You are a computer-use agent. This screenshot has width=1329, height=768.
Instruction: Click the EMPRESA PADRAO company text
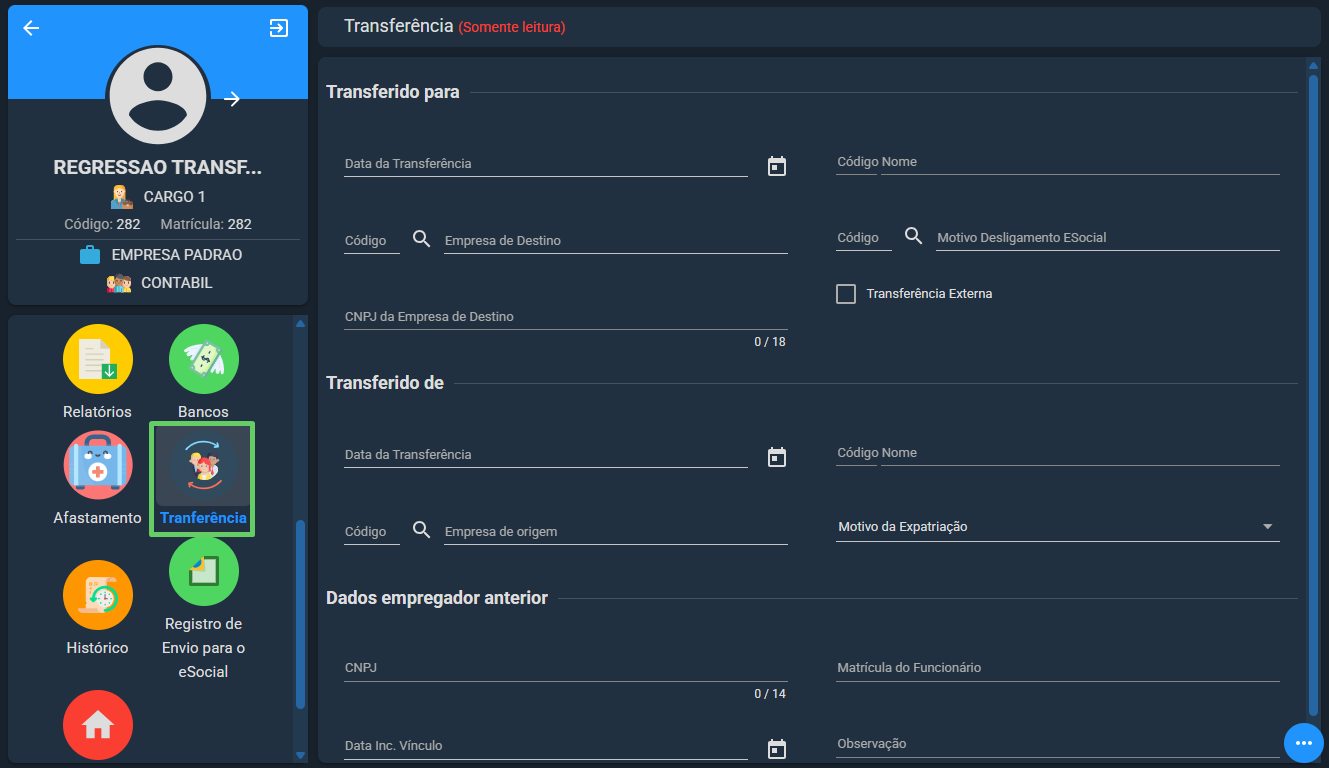(177, 255)
